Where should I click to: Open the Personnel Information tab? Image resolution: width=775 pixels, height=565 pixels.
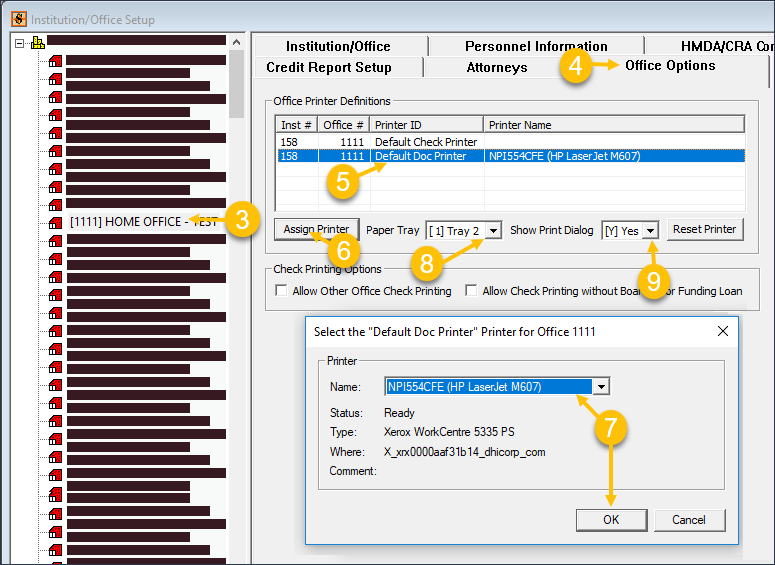536,46
